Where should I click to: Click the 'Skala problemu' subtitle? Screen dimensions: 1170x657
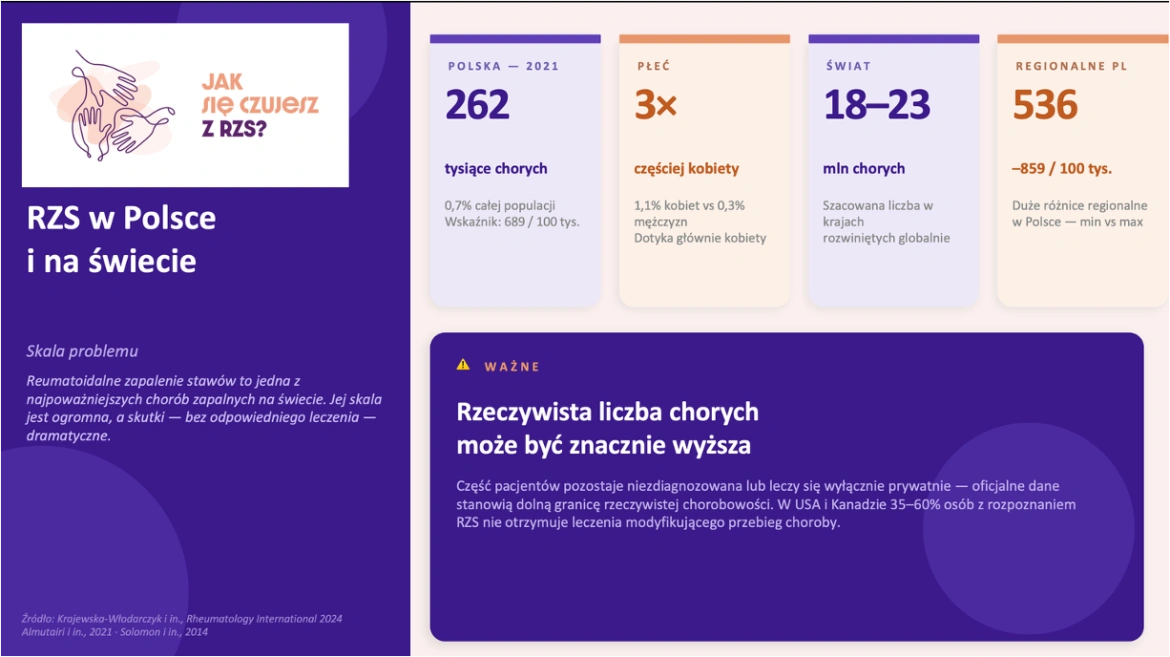pyautogui.click(x=82, y=351)
